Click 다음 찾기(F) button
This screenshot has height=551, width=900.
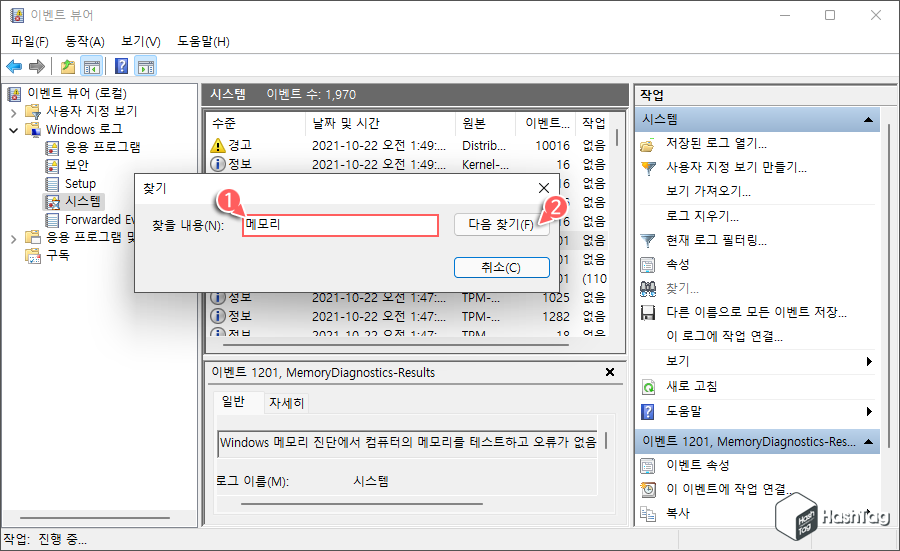501,224
